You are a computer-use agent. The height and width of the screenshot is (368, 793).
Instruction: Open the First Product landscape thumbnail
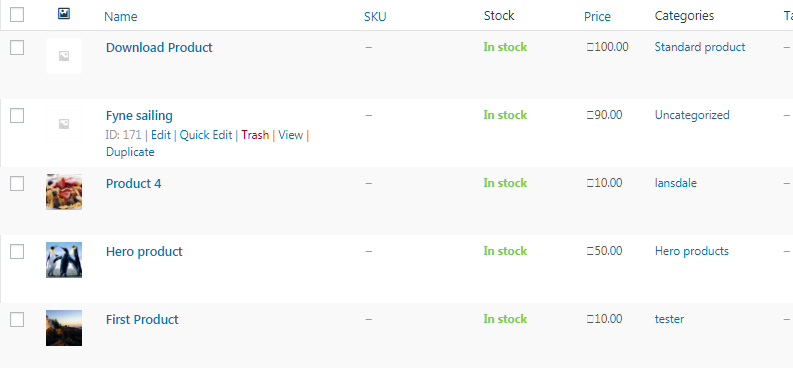[x=64, y=328]
